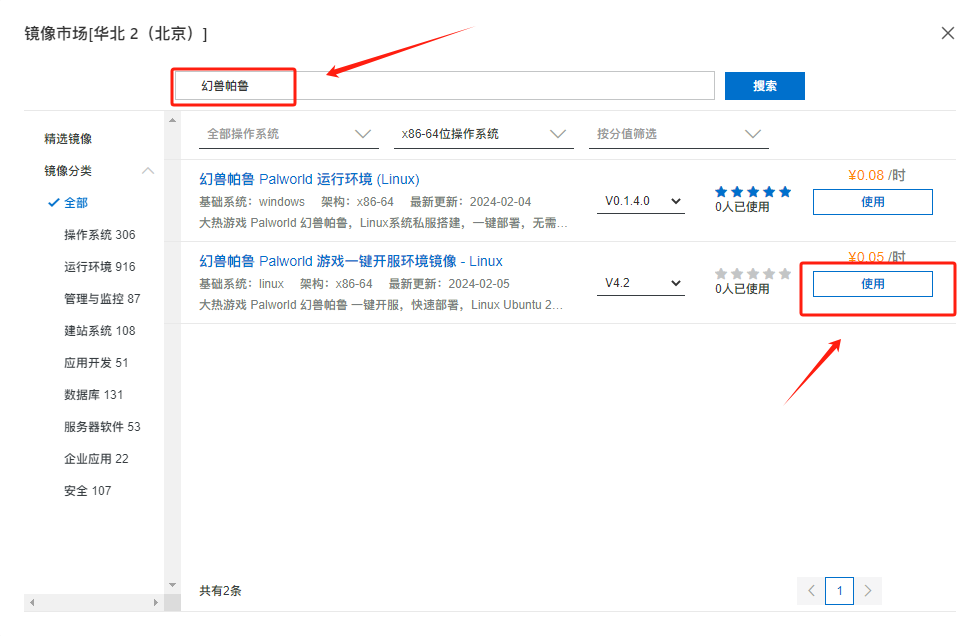Click the five-star rating of 运行环境 (Linux)

(753, 191)
